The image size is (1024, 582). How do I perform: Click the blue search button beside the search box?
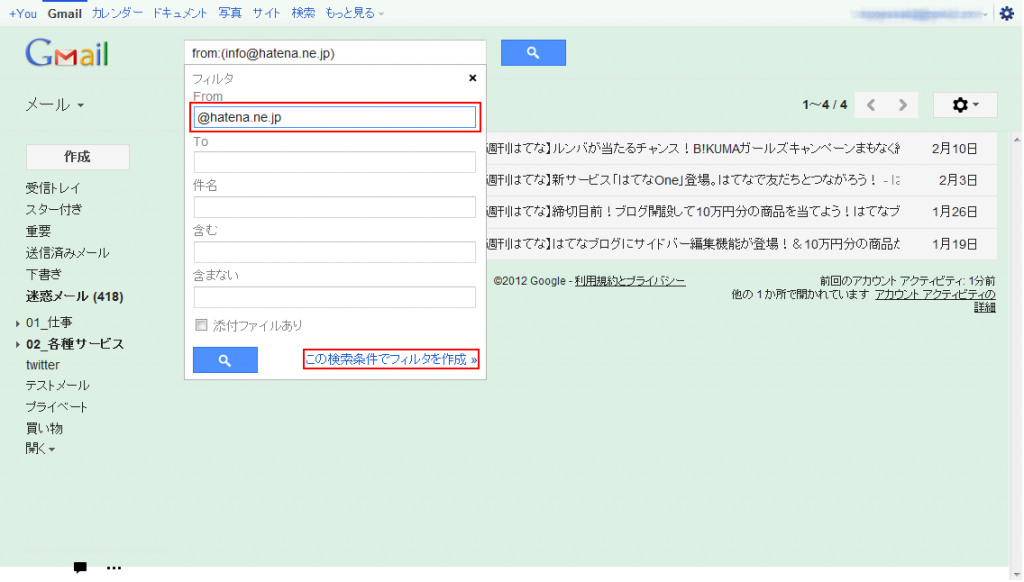pyautogui.click(x=533, y=52)
